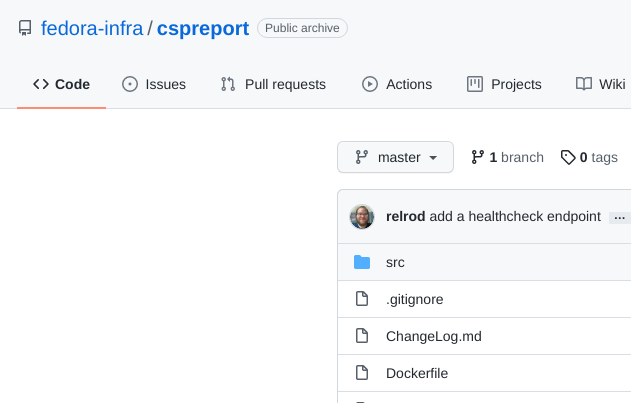This screenshot has height=403, width=631.
Task: Expand commit message with ellipsis button
Action: pyautogui.click(x=620, y=218)
